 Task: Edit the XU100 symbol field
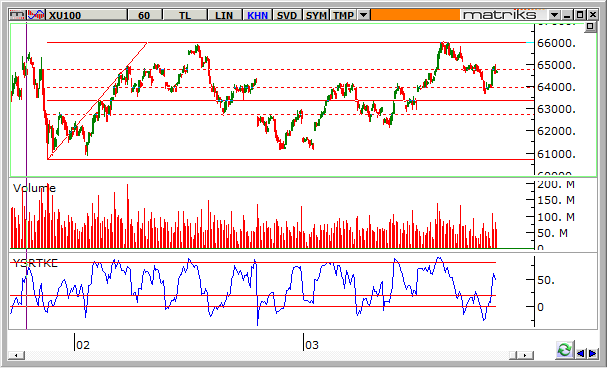point(87,15)
